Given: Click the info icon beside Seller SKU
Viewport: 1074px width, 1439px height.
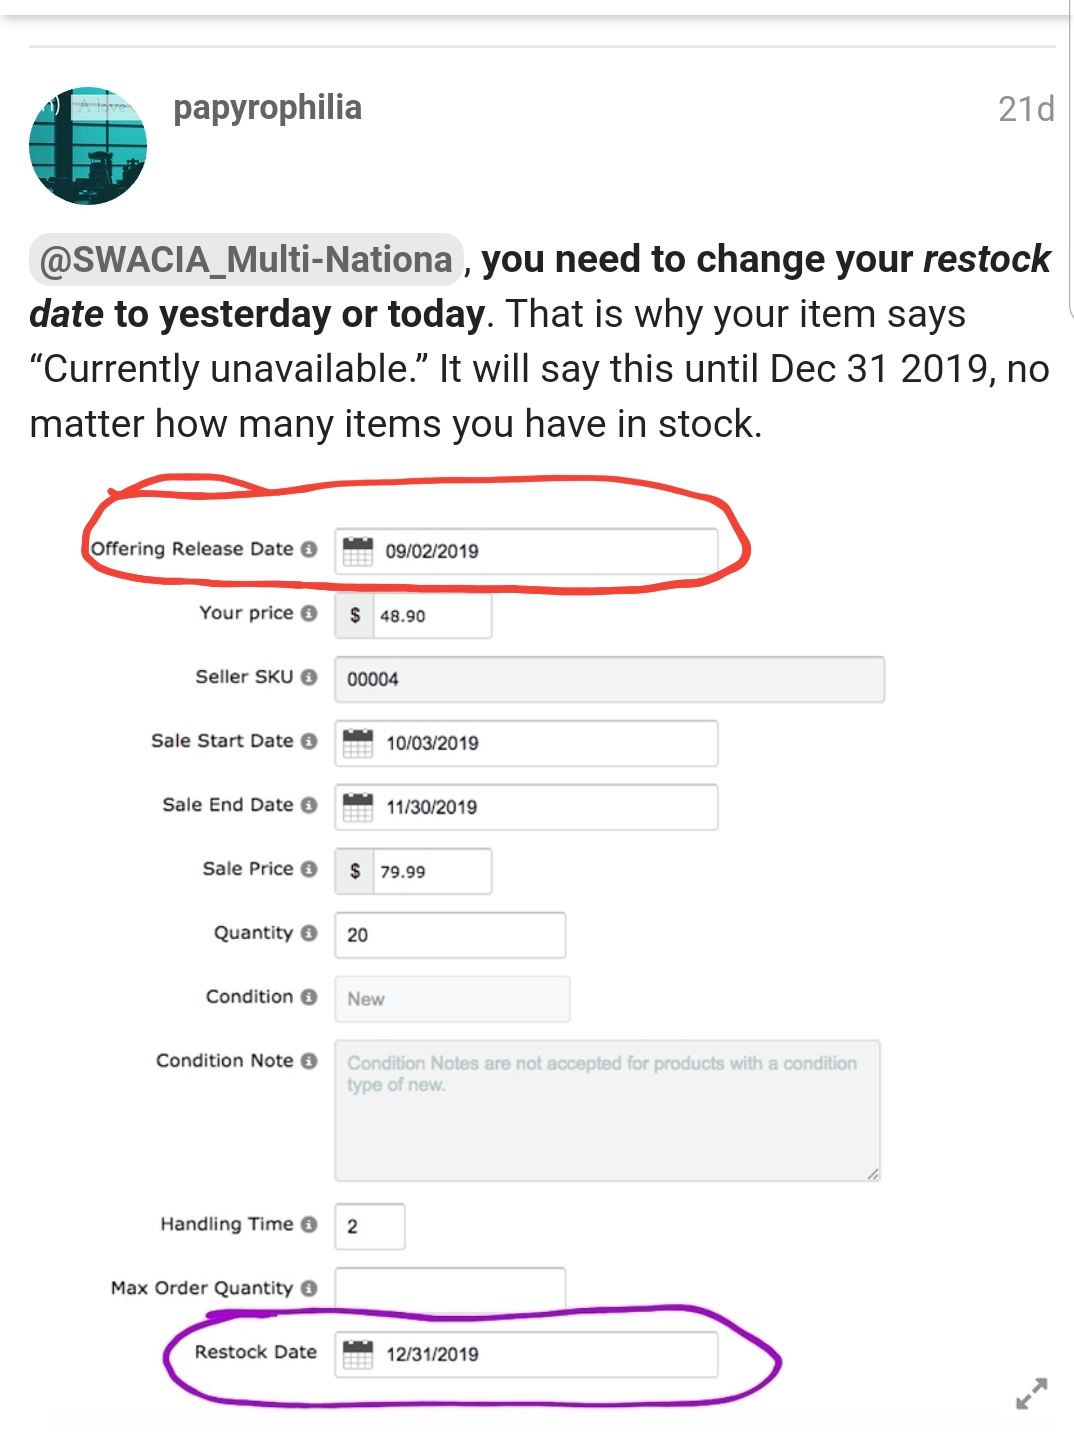Looking at the screenshot, I should [x=308, y=677].
